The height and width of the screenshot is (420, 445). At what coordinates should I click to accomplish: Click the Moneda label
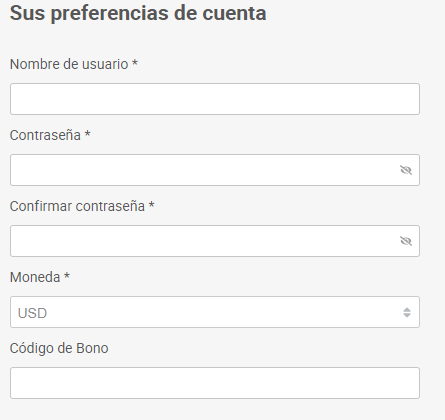[x=35, y=277]
